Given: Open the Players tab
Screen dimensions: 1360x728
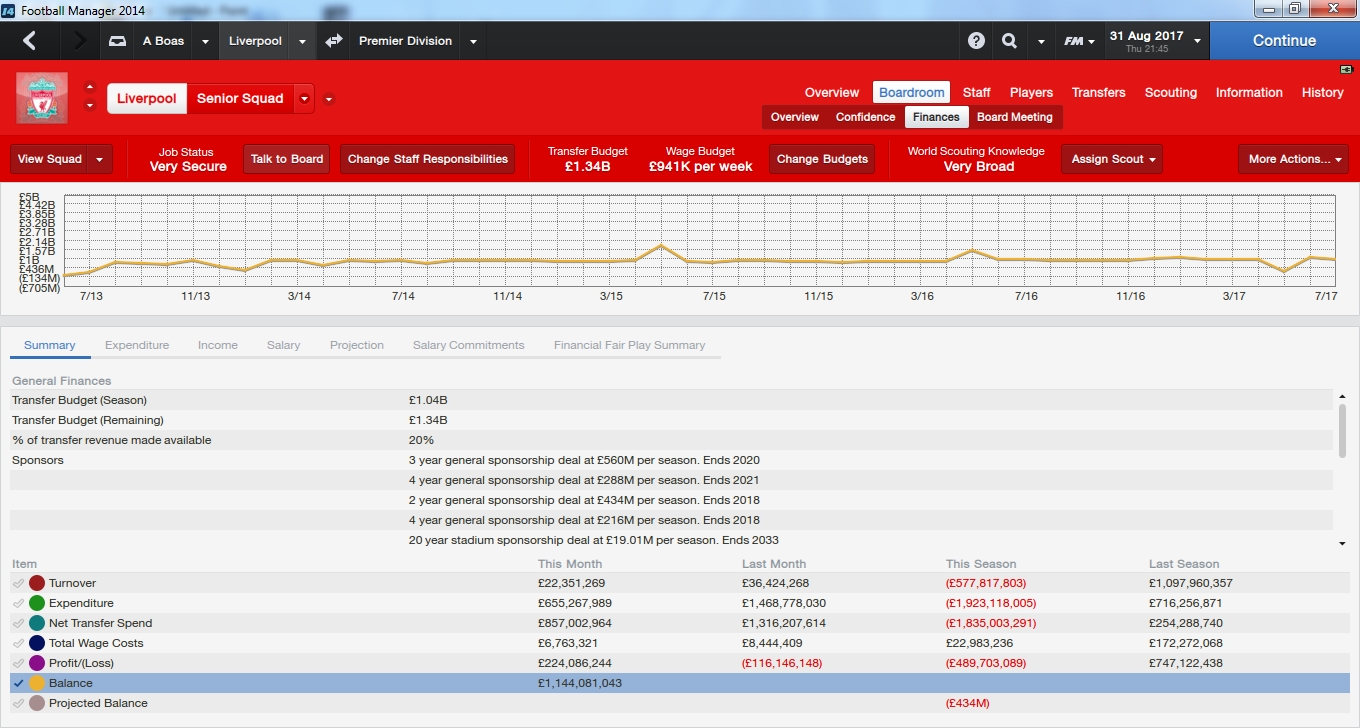Looking at the screenshot, I should click(1031, 92).
